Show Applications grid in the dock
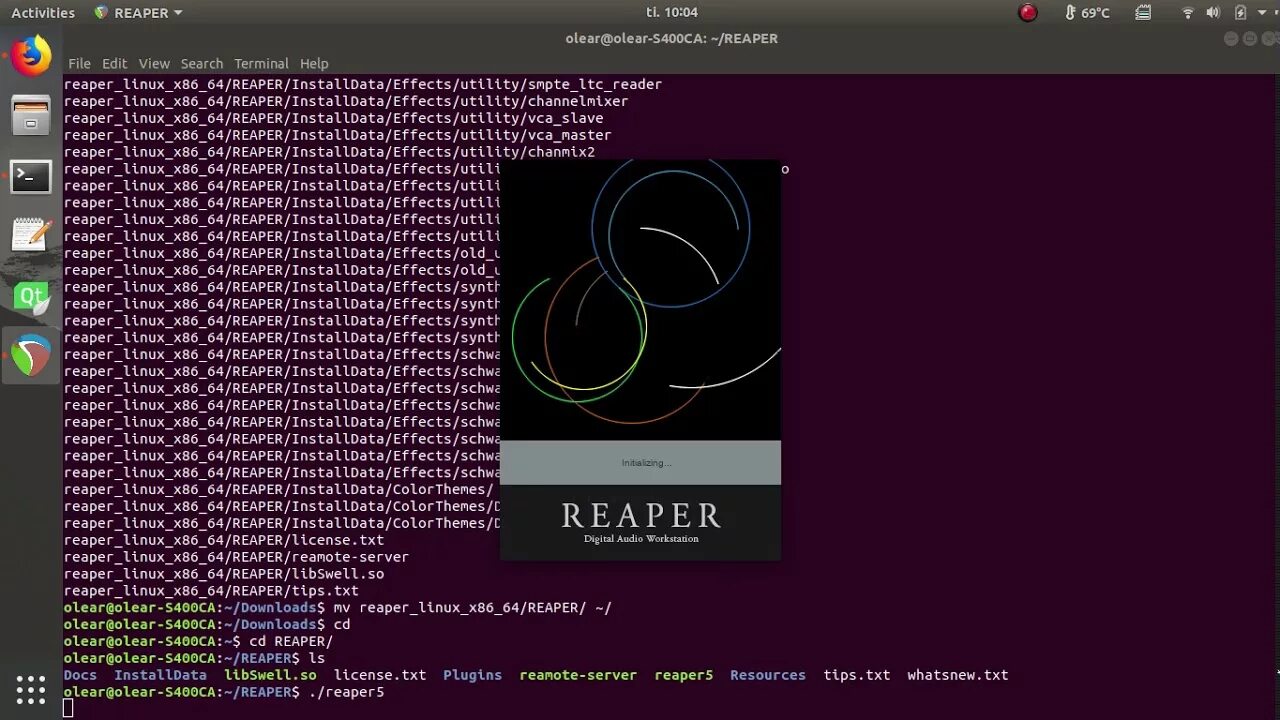The width and height of the screenshot is (1280, 720). (31, 690)
